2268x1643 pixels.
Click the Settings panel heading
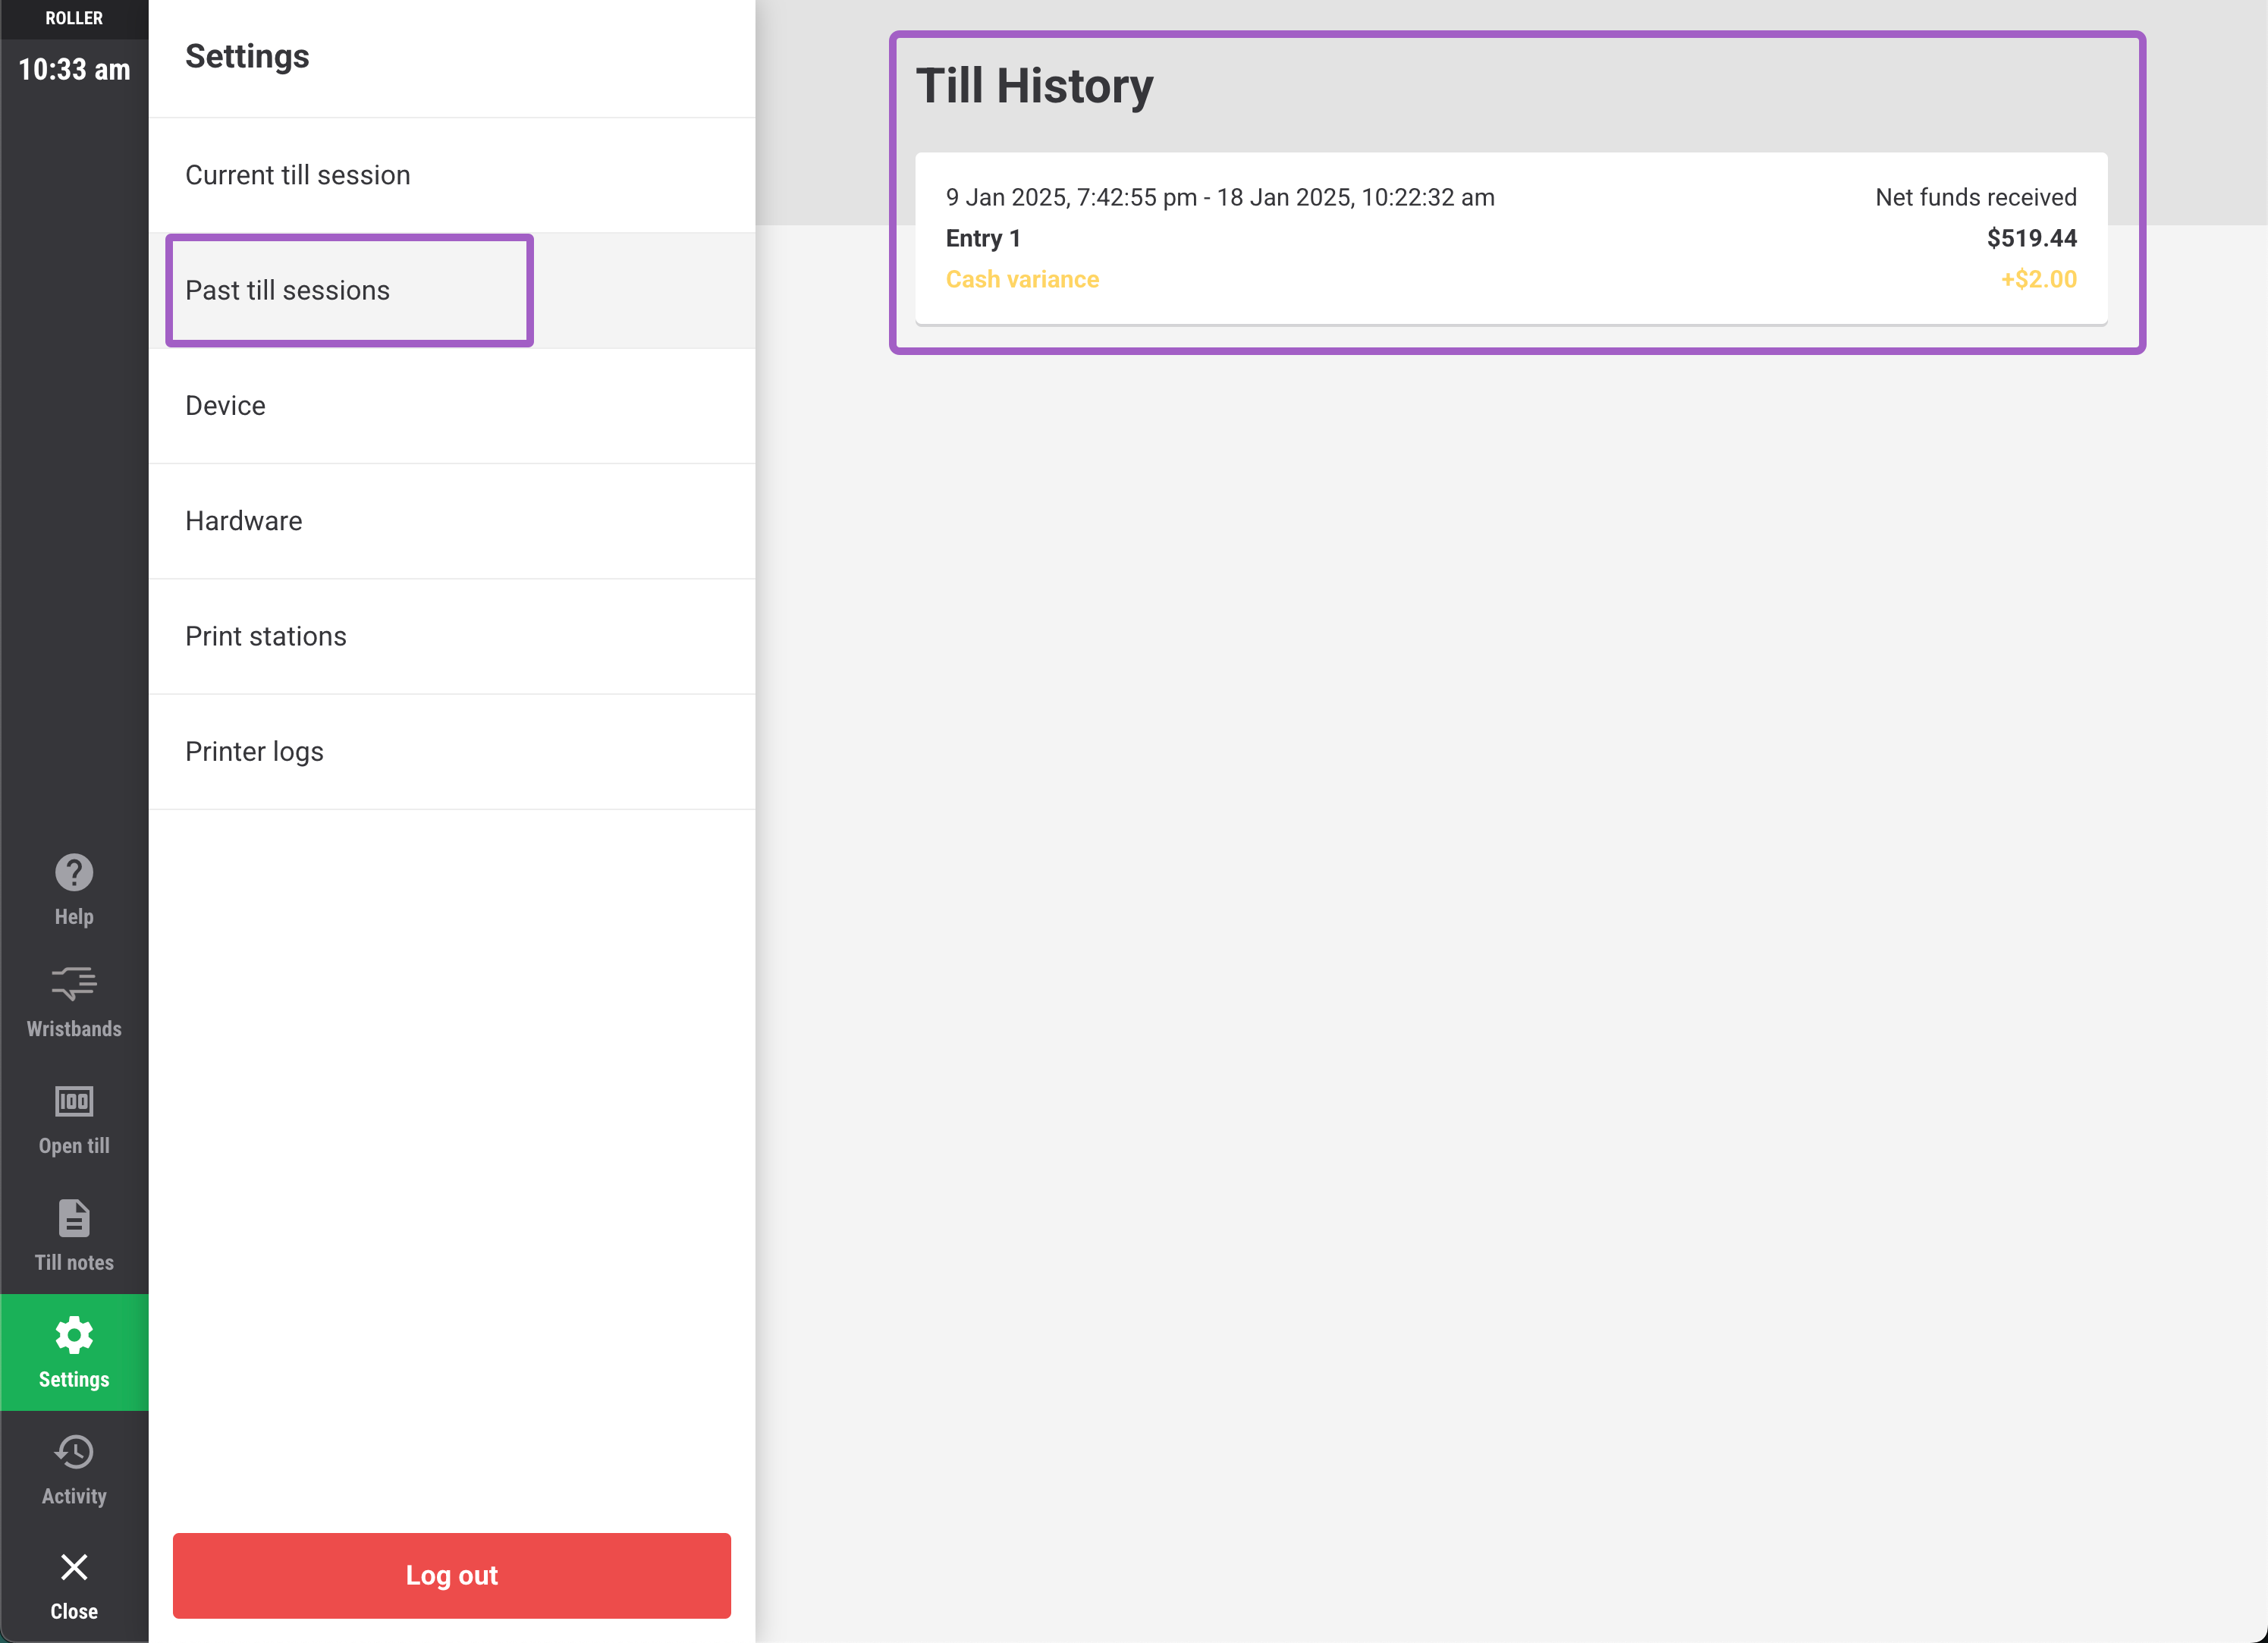tap(247, 57)
